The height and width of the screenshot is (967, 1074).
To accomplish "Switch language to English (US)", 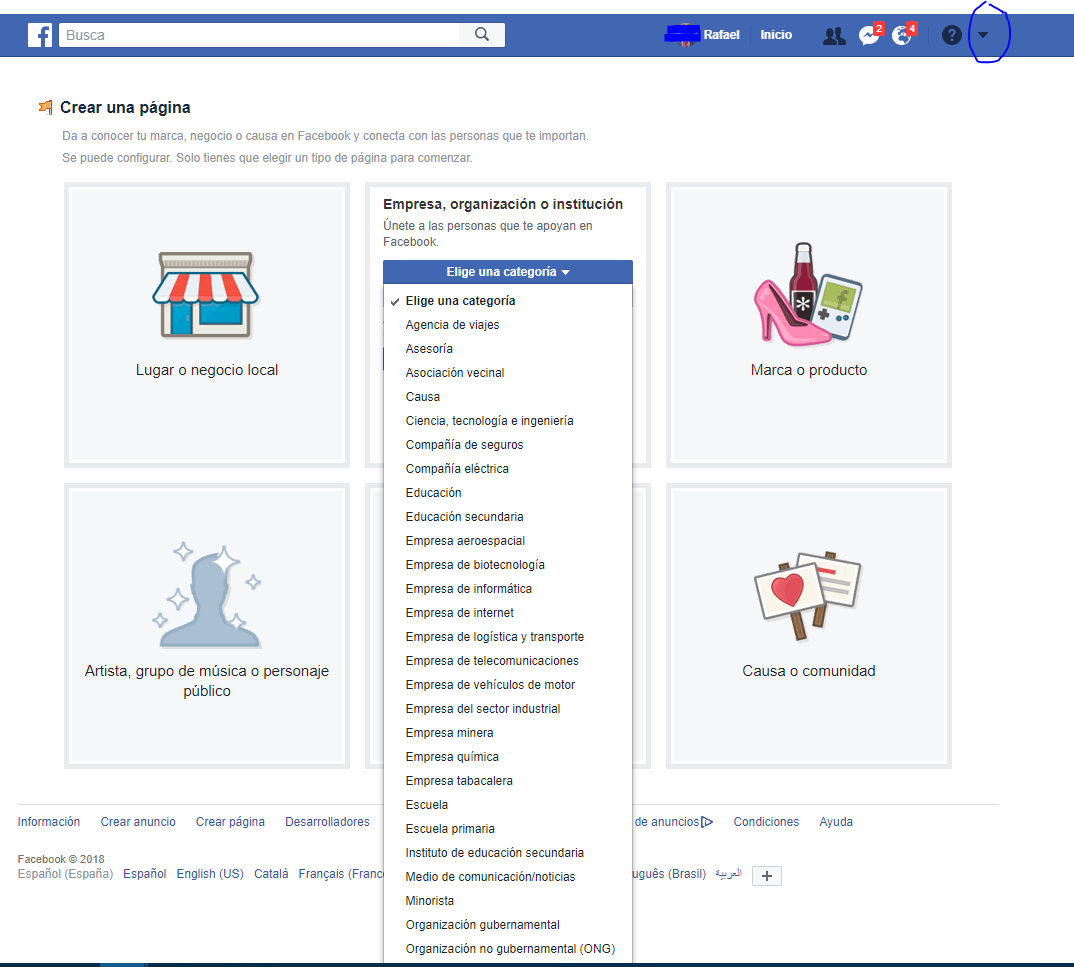I will (x=210, y=874).
